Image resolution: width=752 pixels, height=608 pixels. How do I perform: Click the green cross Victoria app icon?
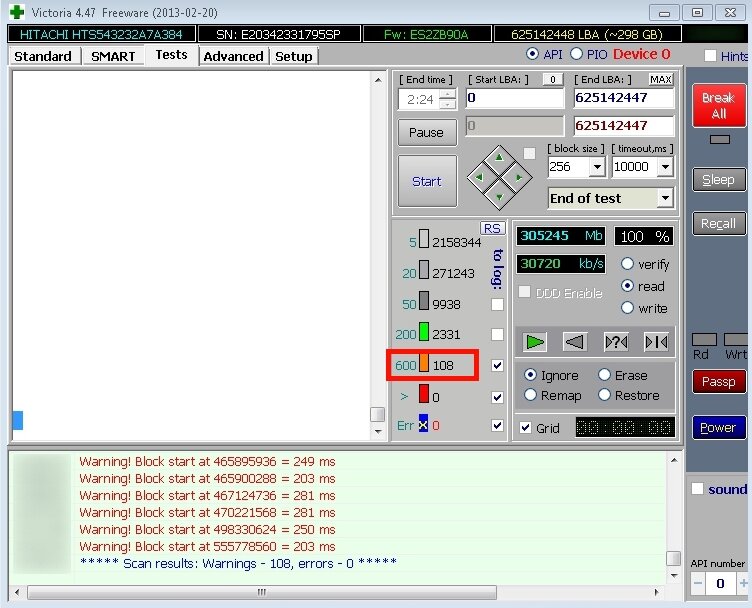tap(17, 12)
